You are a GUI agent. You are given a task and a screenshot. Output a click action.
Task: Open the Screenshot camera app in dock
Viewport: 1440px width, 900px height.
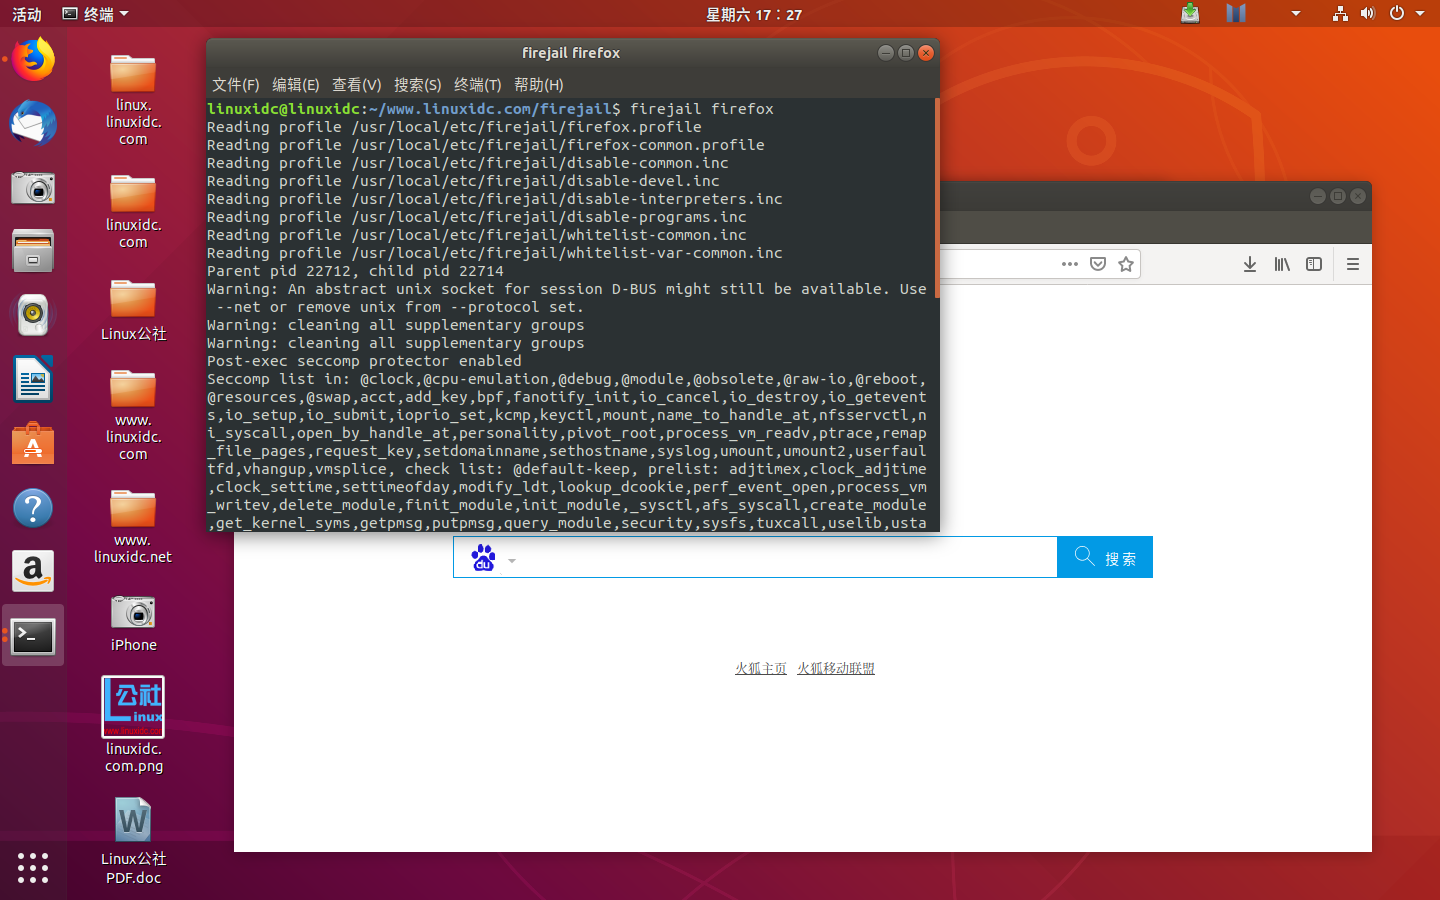coord(33,187)
